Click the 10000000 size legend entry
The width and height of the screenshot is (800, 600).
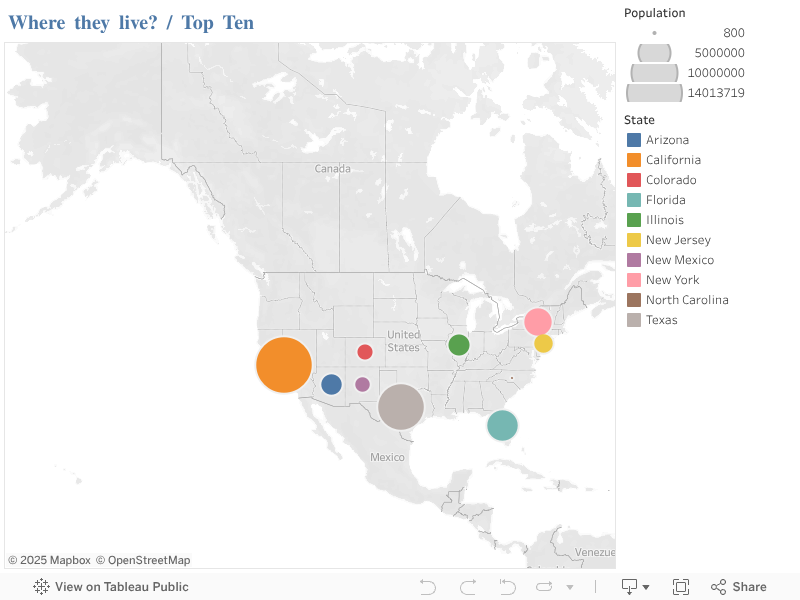point(687,73)
